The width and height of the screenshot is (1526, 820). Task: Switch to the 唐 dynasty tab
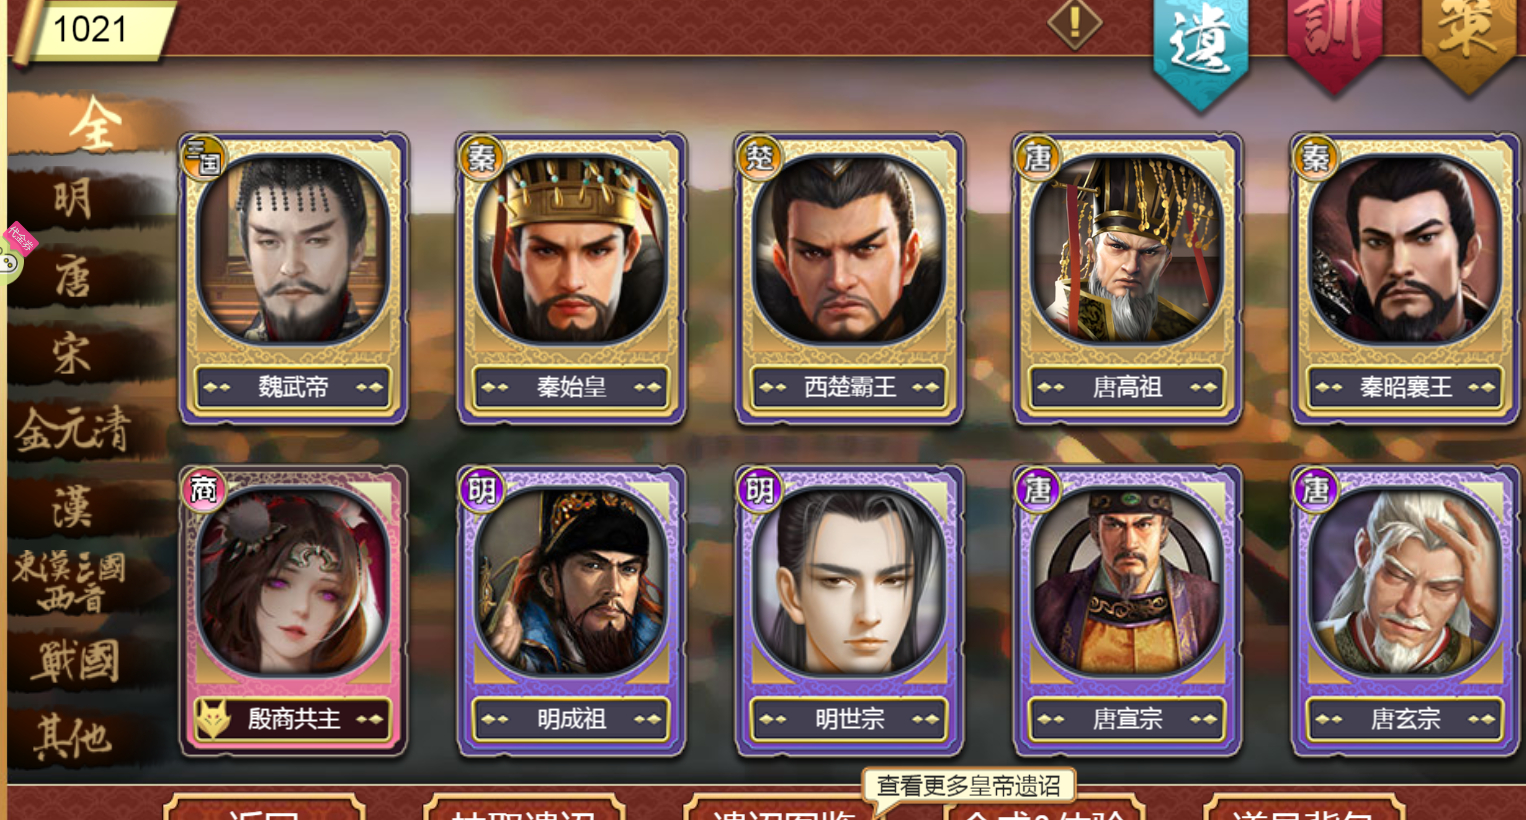[x=75, y=275]
